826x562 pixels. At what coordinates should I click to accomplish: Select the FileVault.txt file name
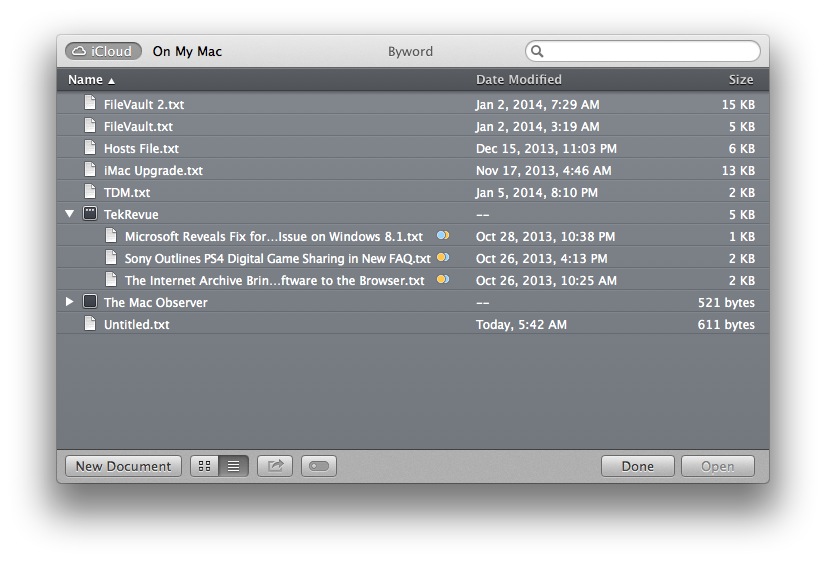pos(138,126)
